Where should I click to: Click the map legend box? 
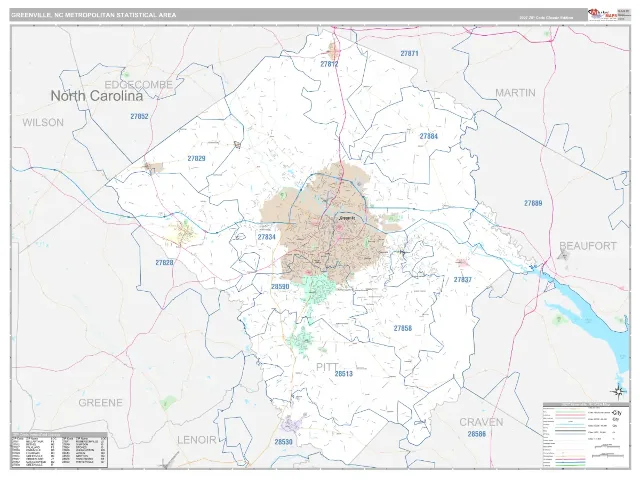tap(586, 435)
